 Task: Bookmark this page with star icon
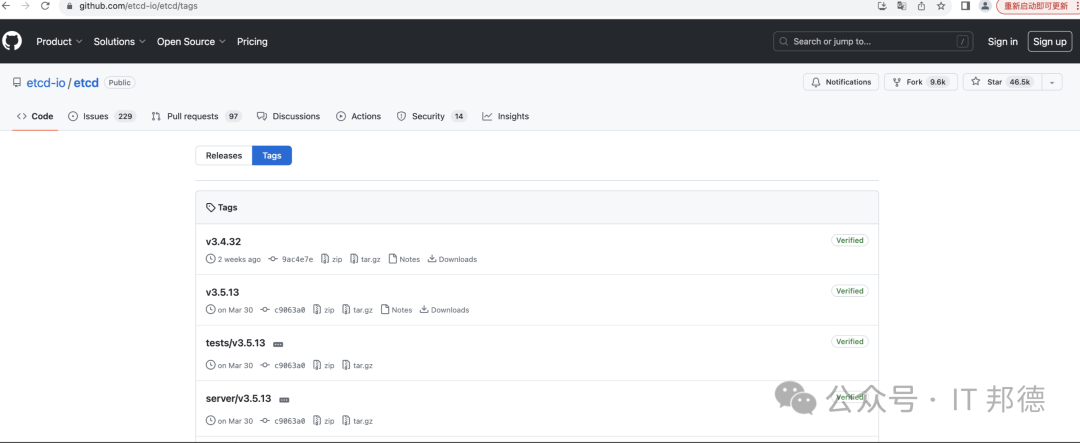point(941,6)
